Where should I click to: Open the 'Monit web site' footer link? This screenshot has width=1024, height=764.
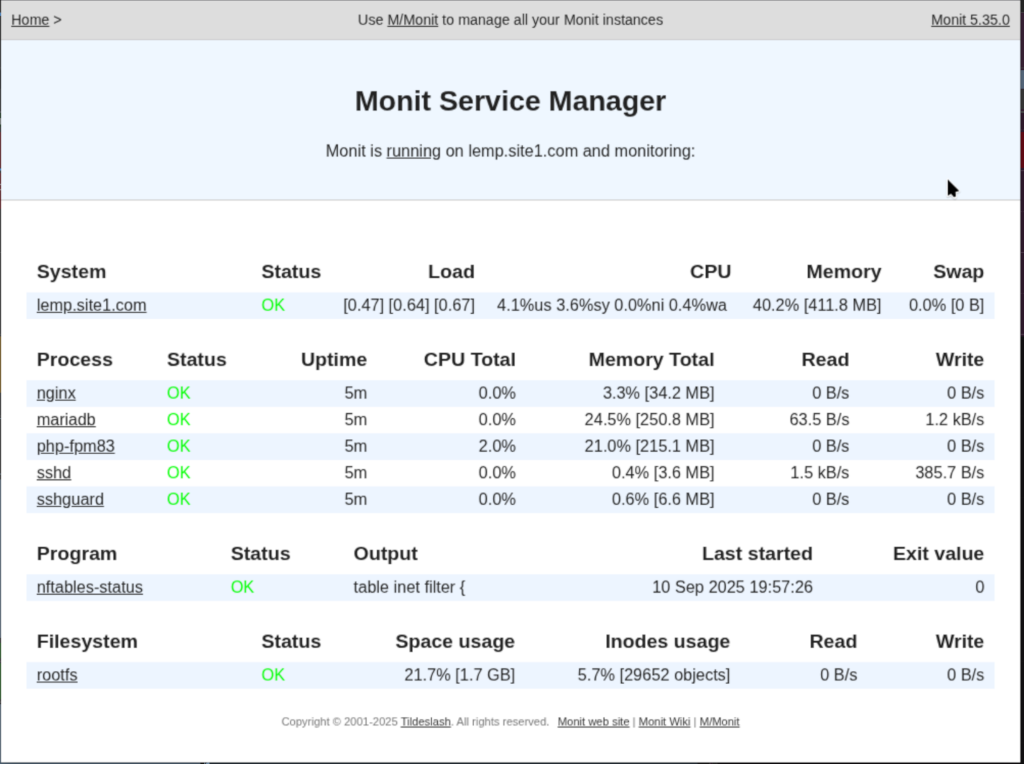click(x=593, y=722)
